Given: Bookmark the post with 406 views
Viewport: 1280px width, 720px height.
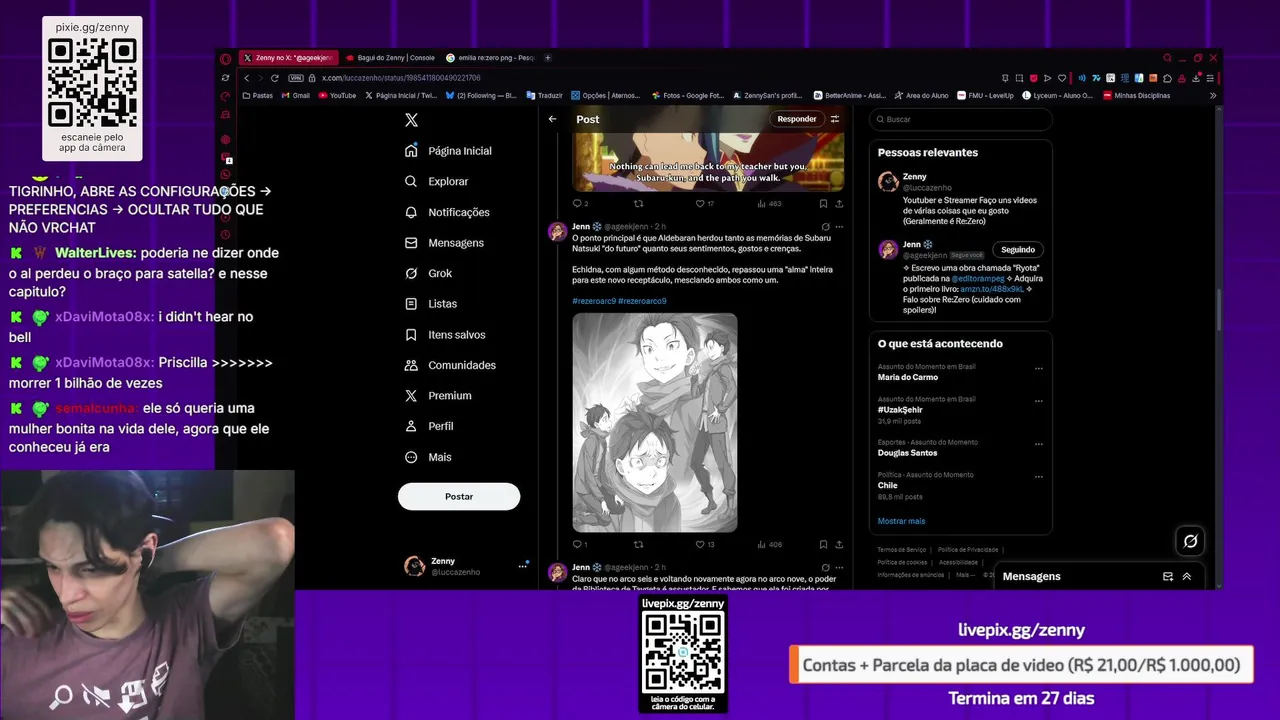Looking at the screenshot, I should point(823,545).
